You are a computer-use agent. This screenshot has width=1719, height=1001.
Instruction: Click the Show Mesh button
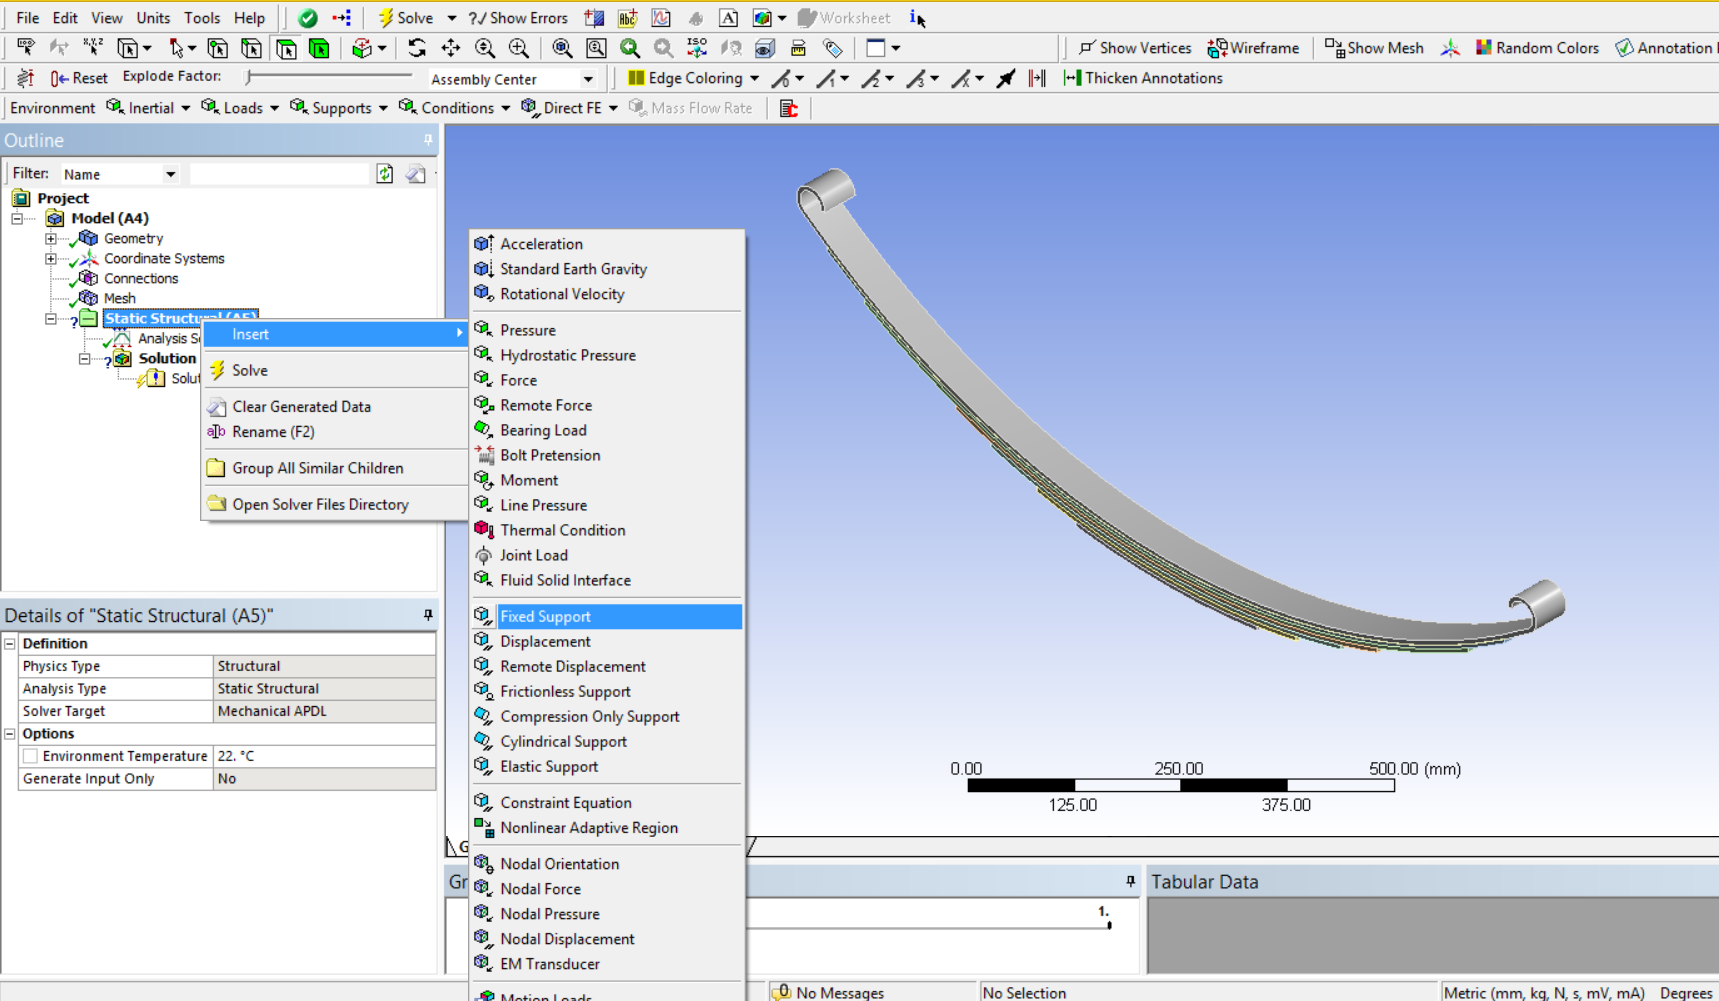click(1374, 48)
